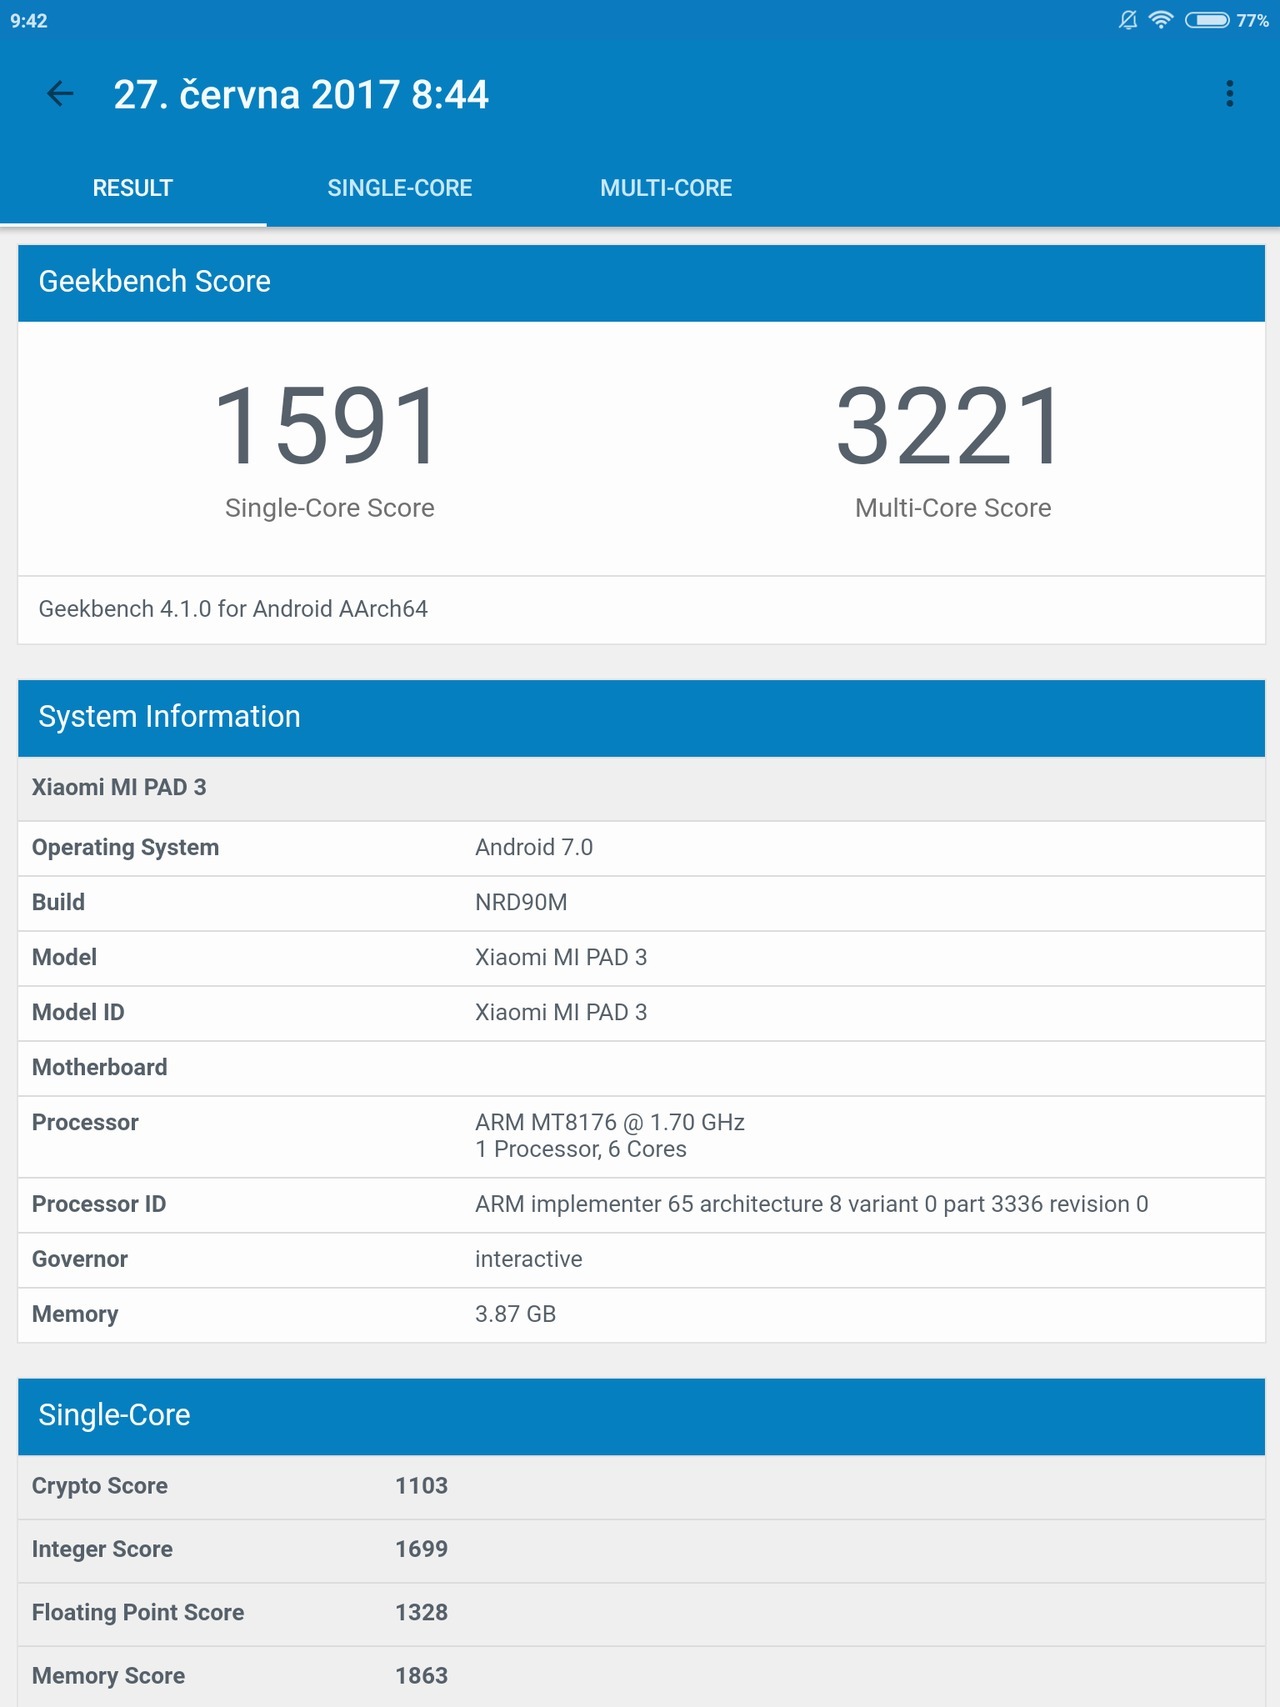Switch to the SINGLE-CORE tab
Image resolution: width=1280 pixels, height=1707 pixels.
click(400, 188)
